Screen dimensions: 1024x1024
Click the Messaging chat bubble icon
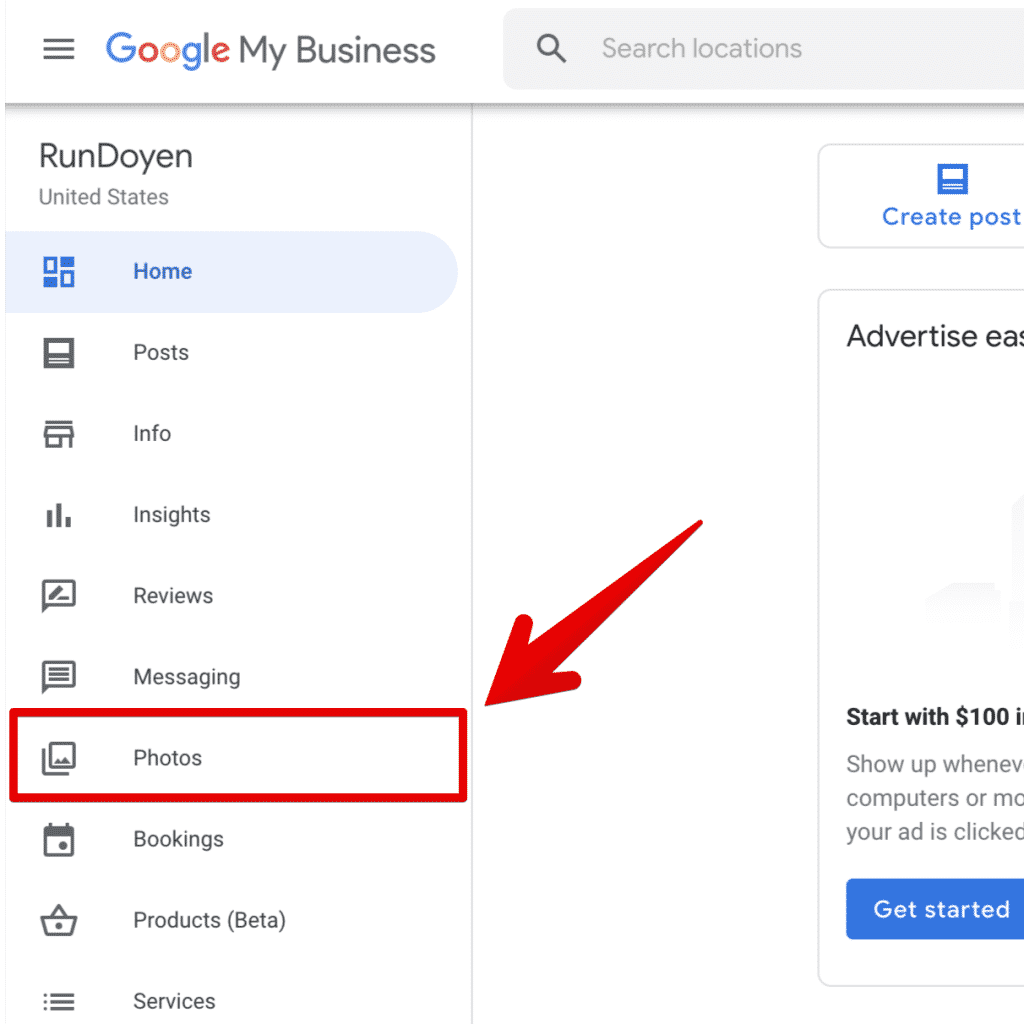[x=59, y=676]
